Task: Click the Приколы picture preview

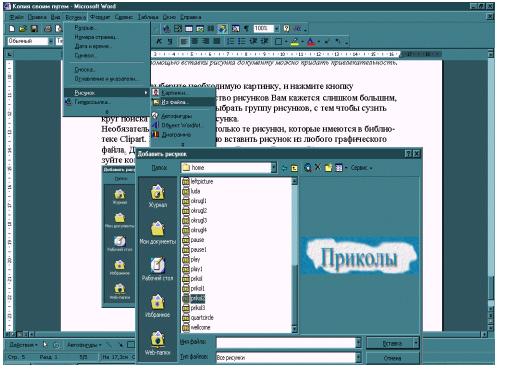Action: point(360,256)
